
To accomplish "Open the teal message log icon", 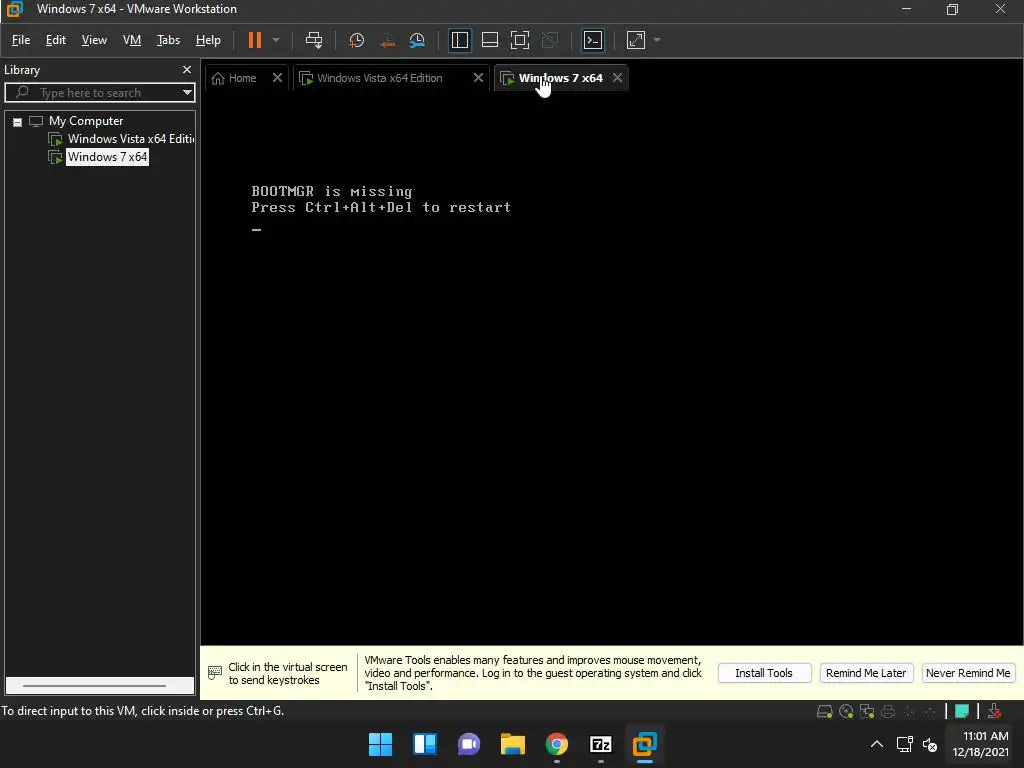I will (962, 711).
